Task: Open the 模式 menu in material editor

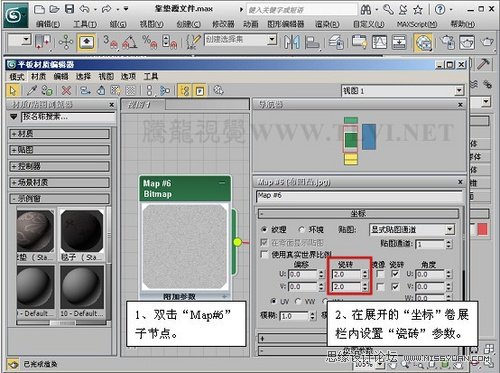Action: [17, 76]
